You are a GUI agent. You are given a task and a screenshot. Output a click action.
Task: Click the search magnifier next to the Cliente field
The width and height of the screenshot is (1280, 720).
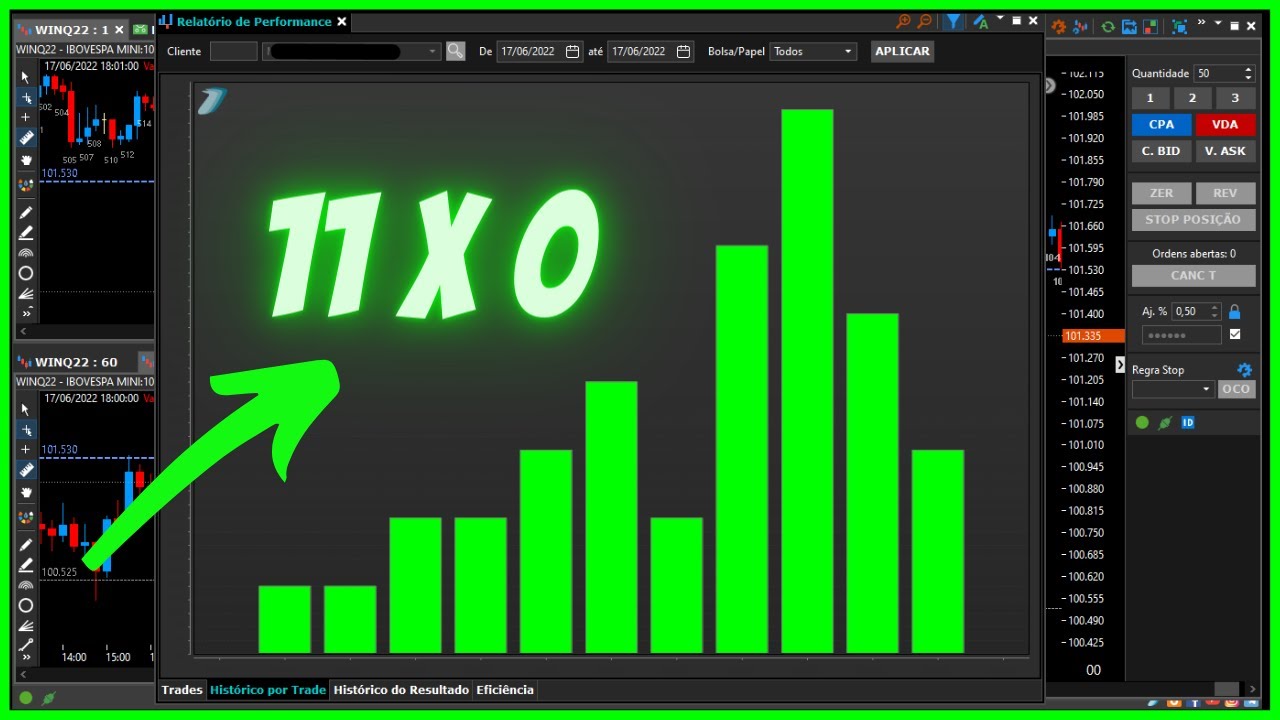[455, 51]
